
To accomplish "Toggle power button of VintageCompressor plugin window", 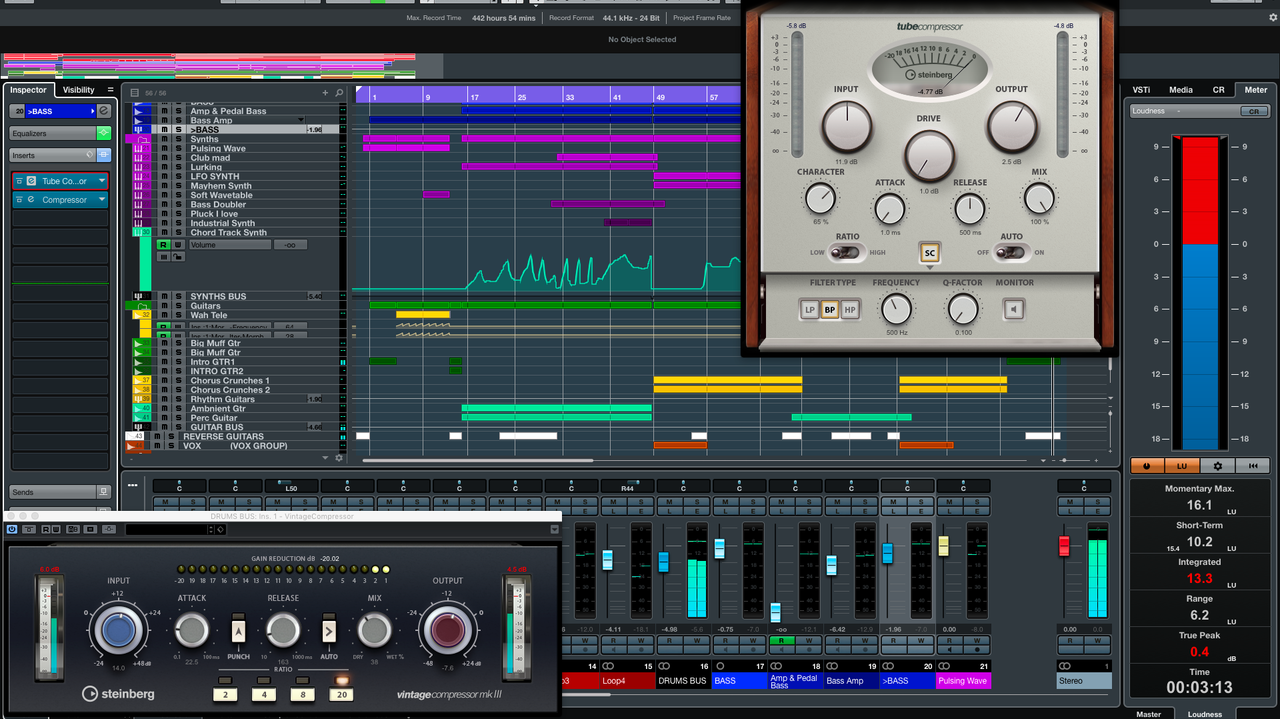I will coord(12,529).
